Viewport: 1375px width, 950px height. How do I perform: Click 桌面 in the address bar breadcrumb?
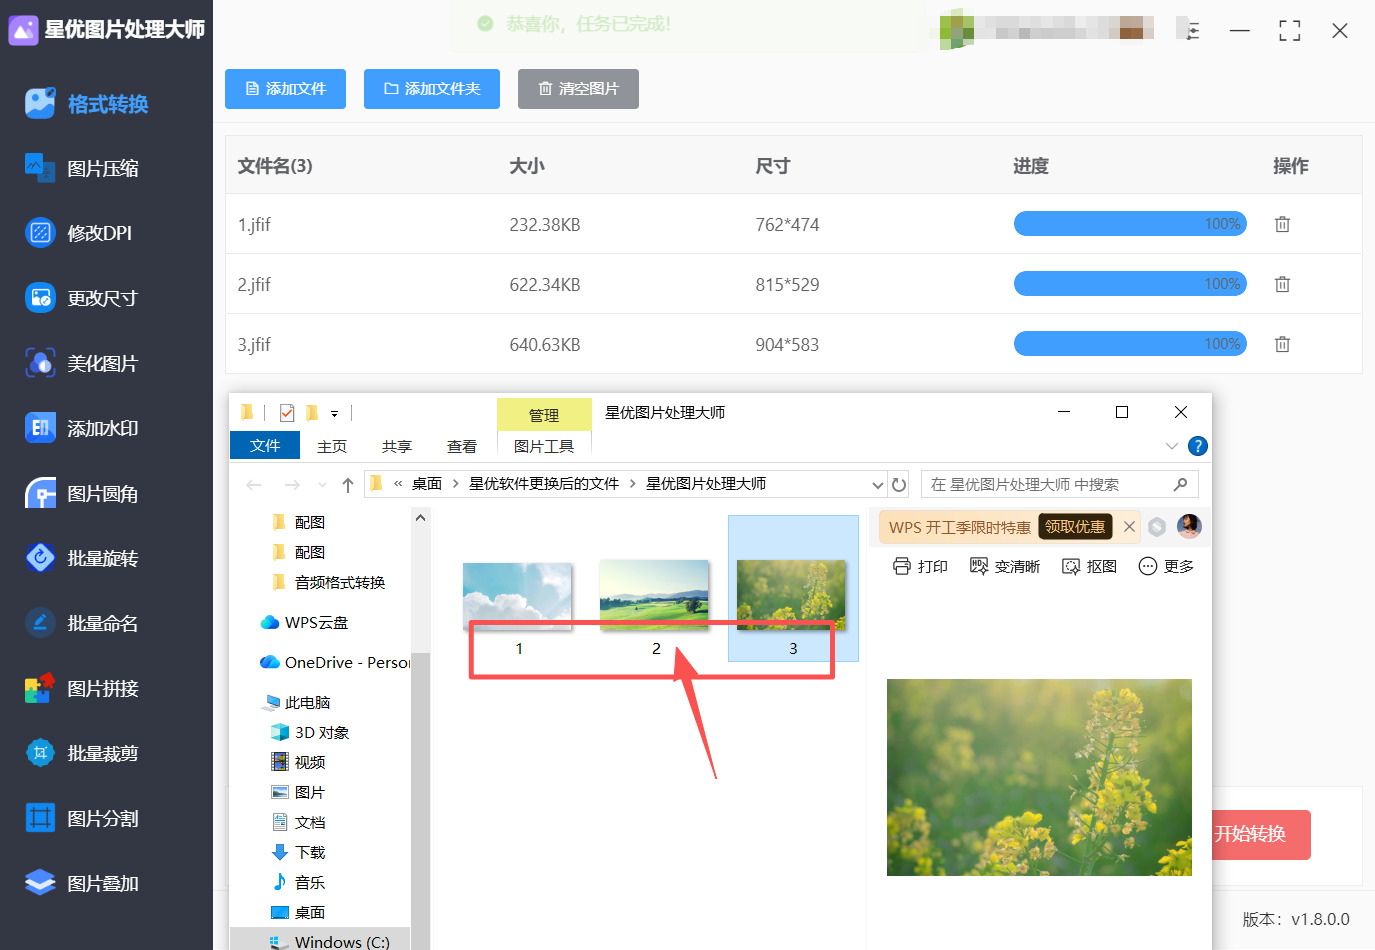click(x=427, y=484)
